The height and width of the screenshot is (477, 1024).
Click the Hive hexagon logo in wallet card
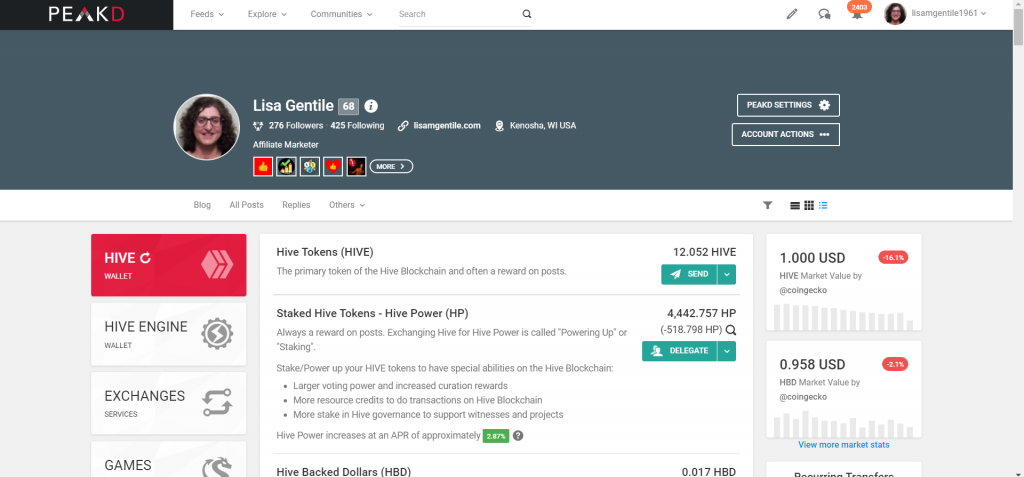[x=217, y=265]
